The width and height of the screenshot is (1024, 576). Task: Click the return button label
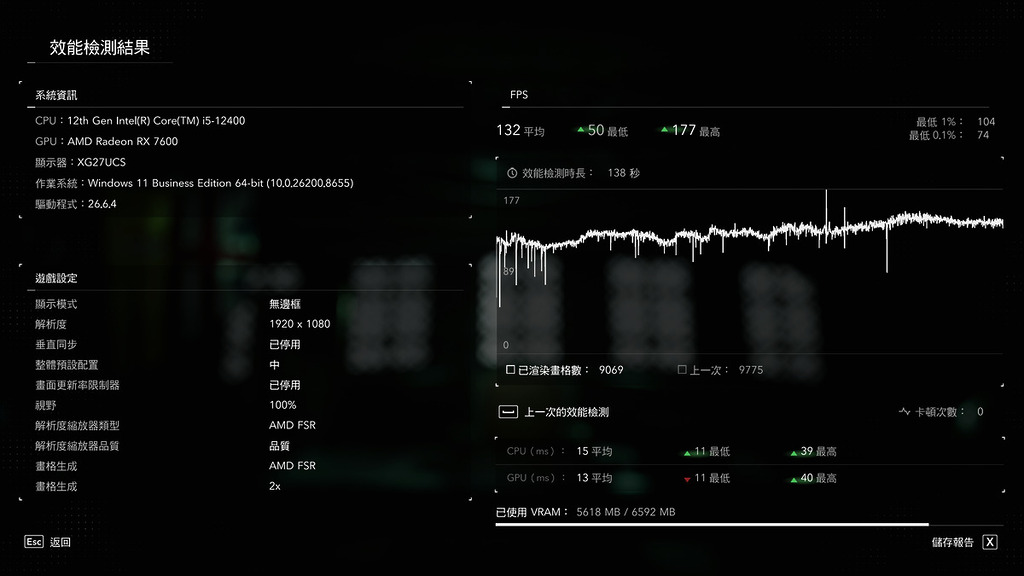(60, 542)
